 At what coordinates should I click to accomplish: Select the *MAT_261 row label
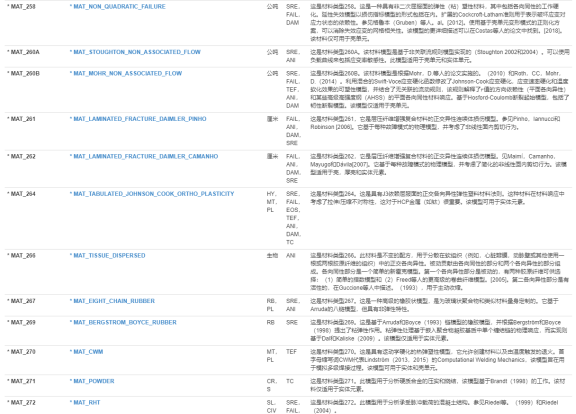click(x=21, y=119)
